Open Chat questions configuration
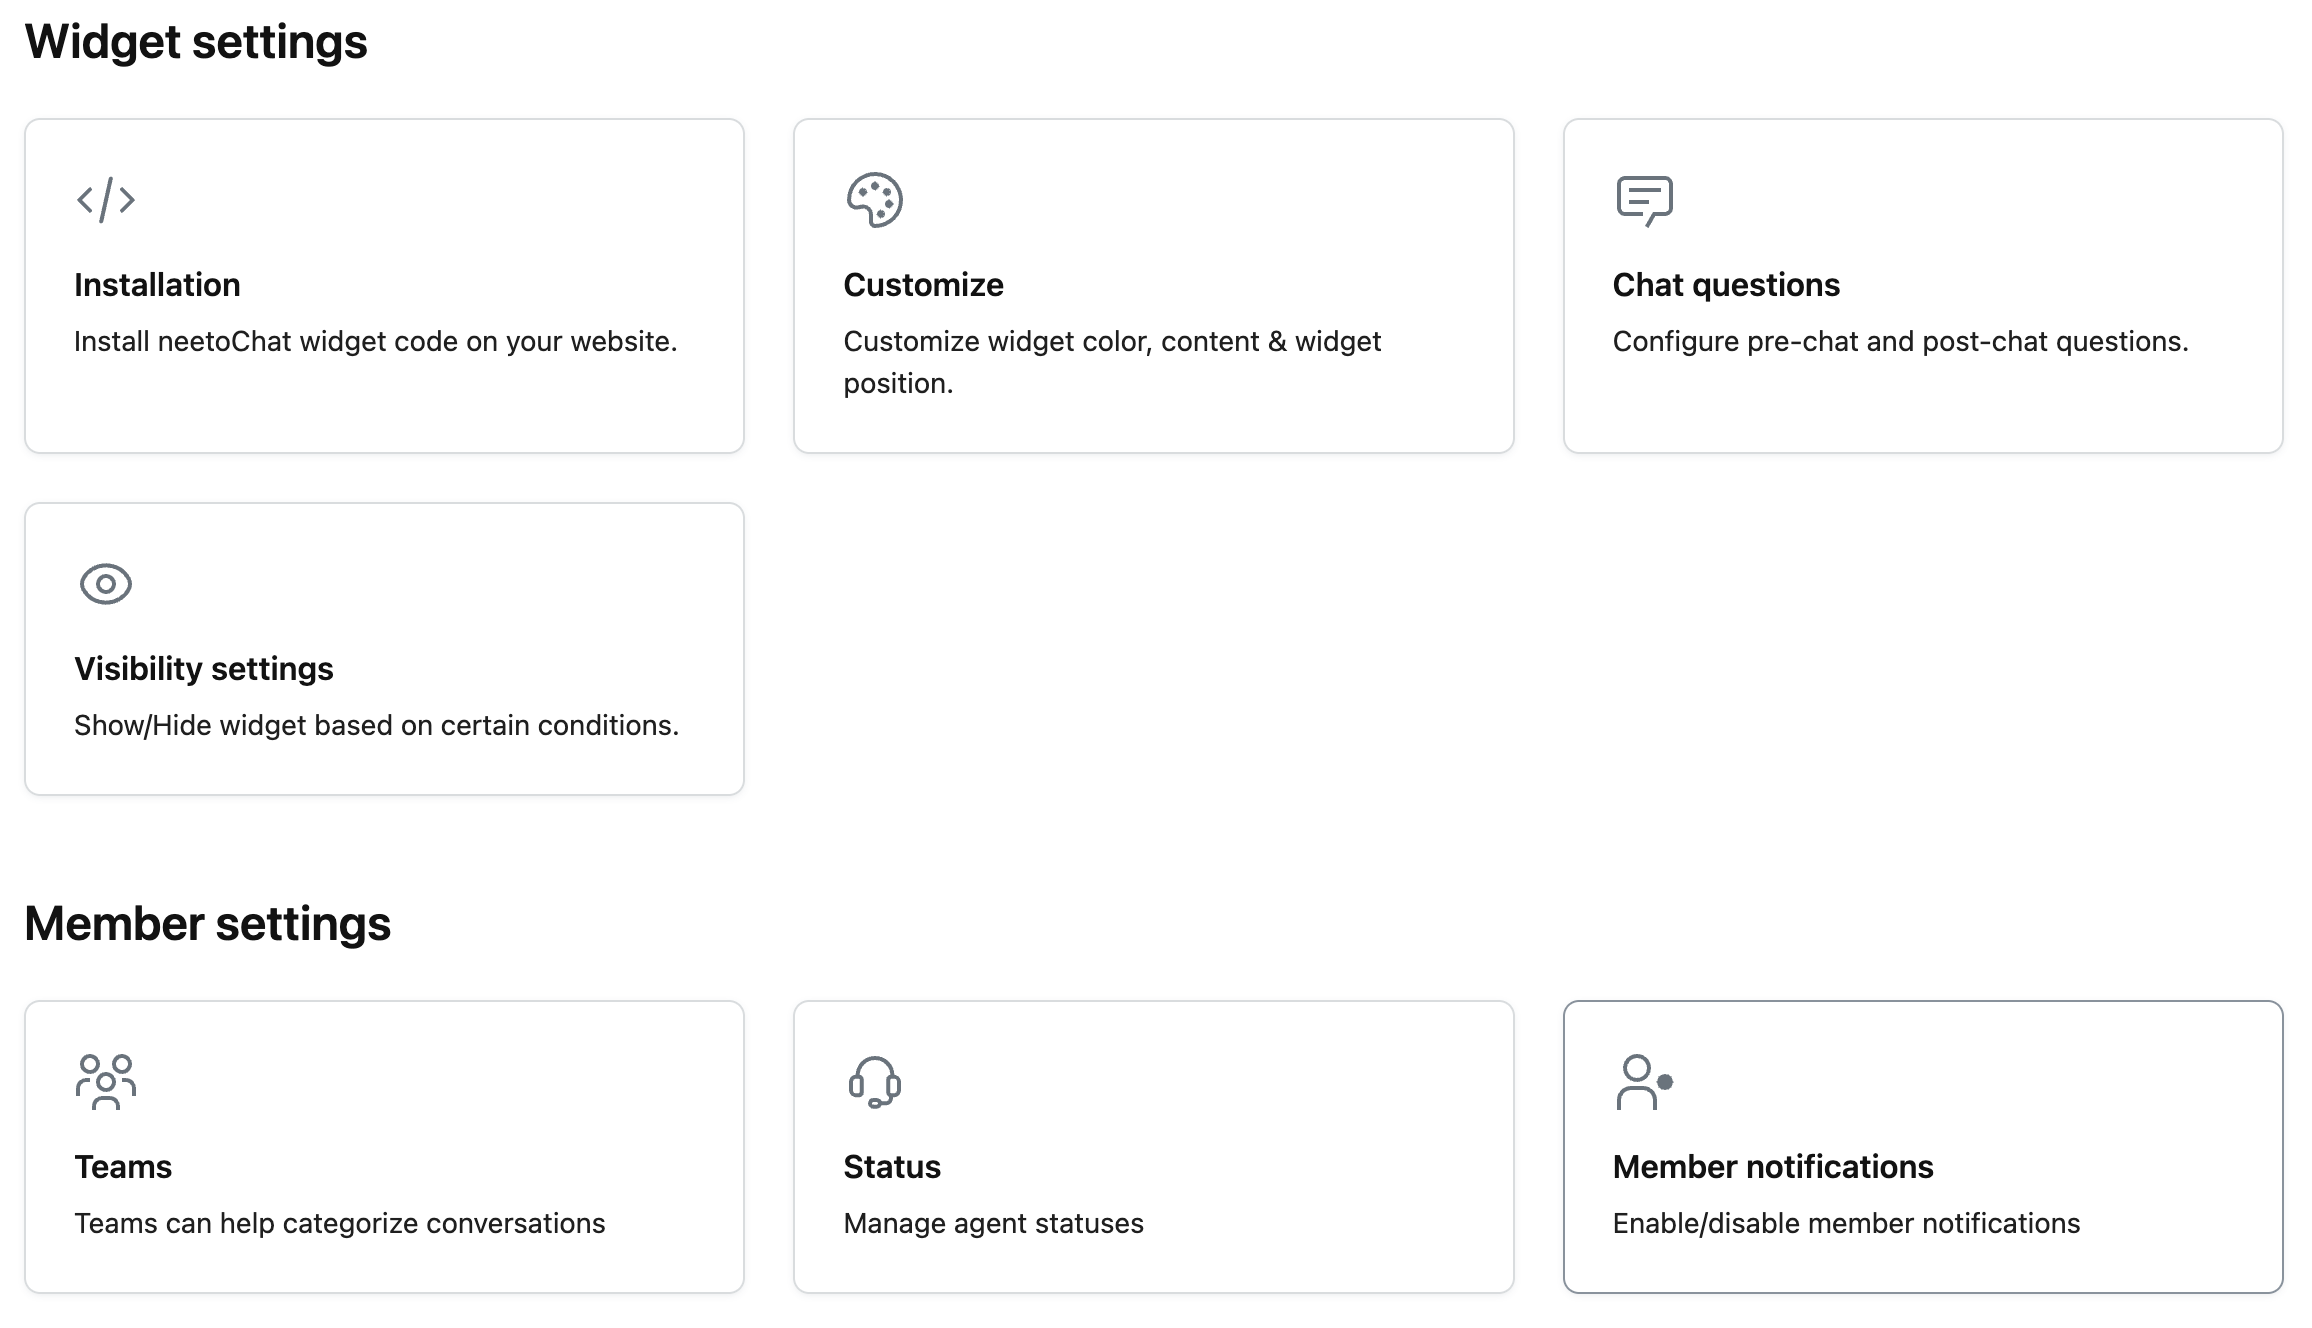Viewport: 2312px width, 1328px height. 1922,285
